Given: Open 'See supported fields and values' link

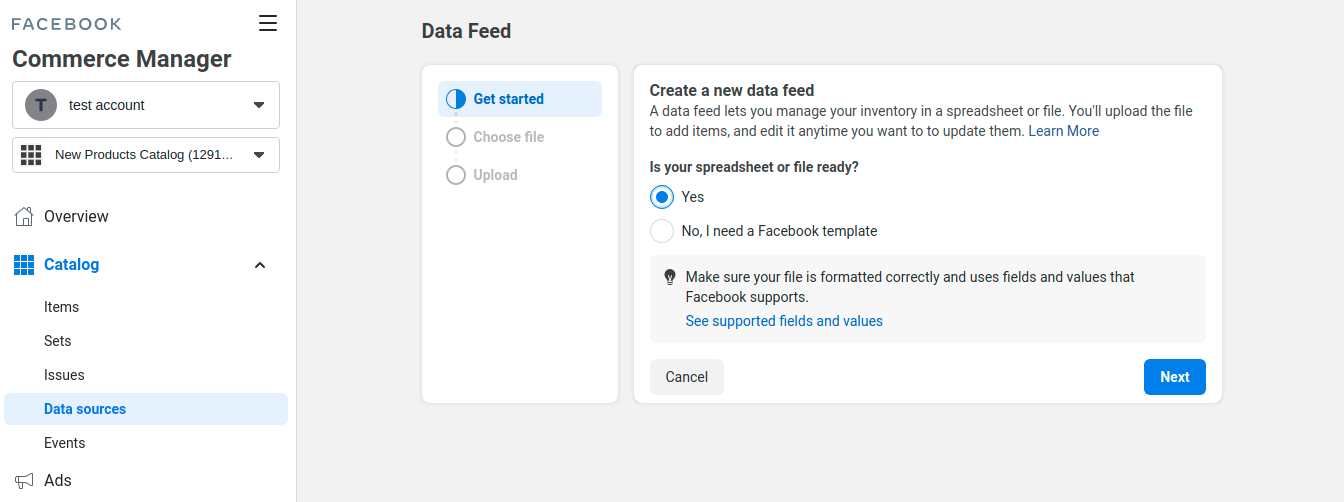Looking at the screenshot, I should (x=784, y=321).
